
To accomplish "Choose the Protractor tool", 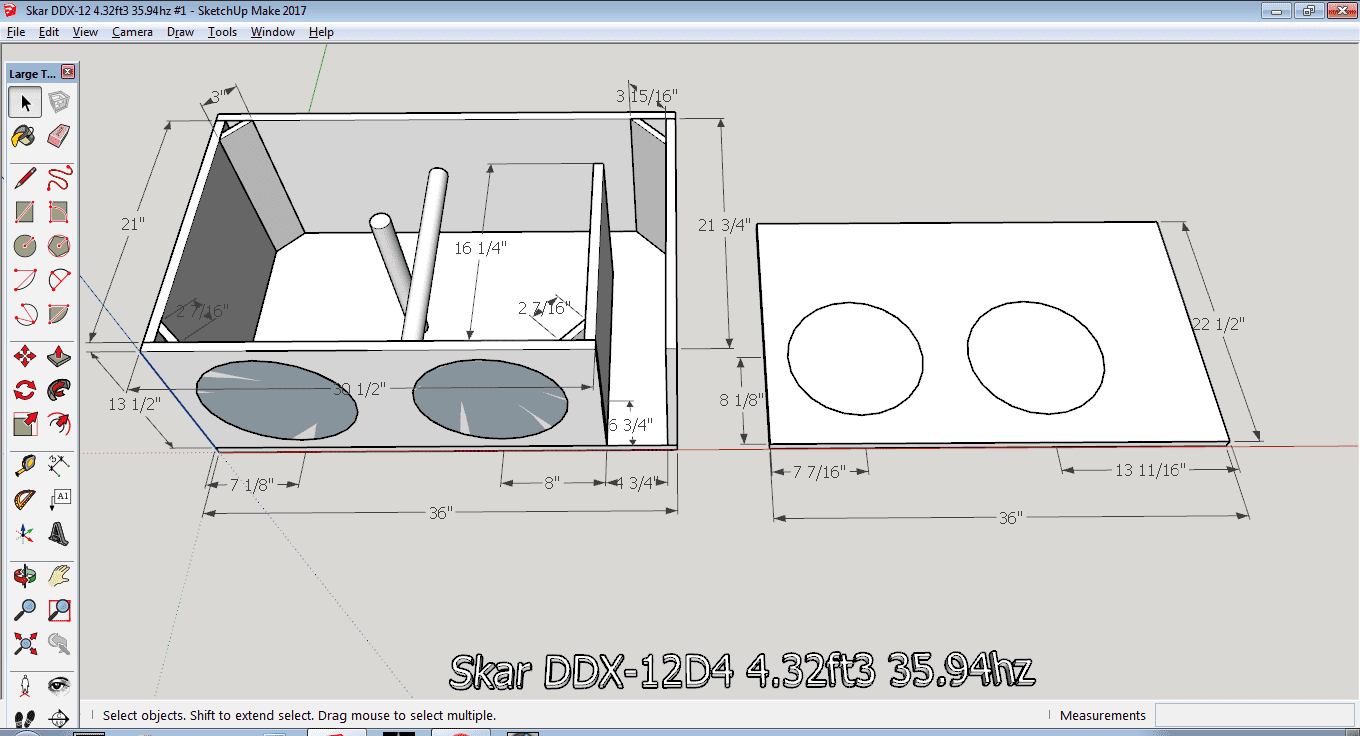I will click(25, 500).
